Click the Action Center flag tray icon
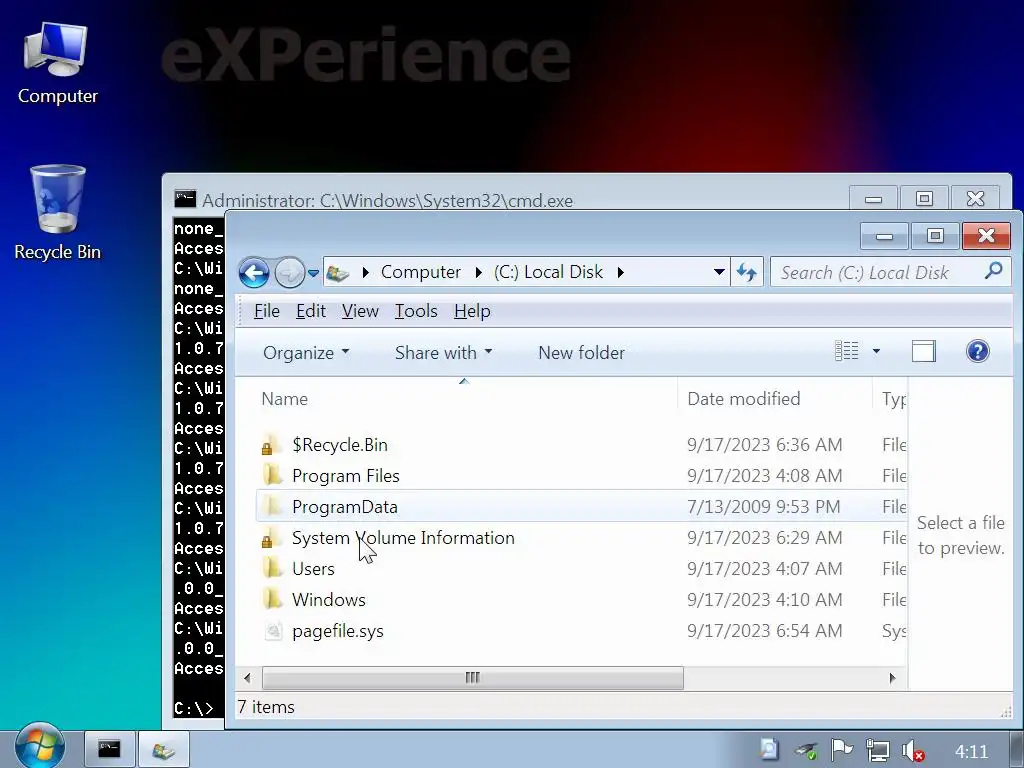Screen dimensions: 1024x768 tap(842, 751)
